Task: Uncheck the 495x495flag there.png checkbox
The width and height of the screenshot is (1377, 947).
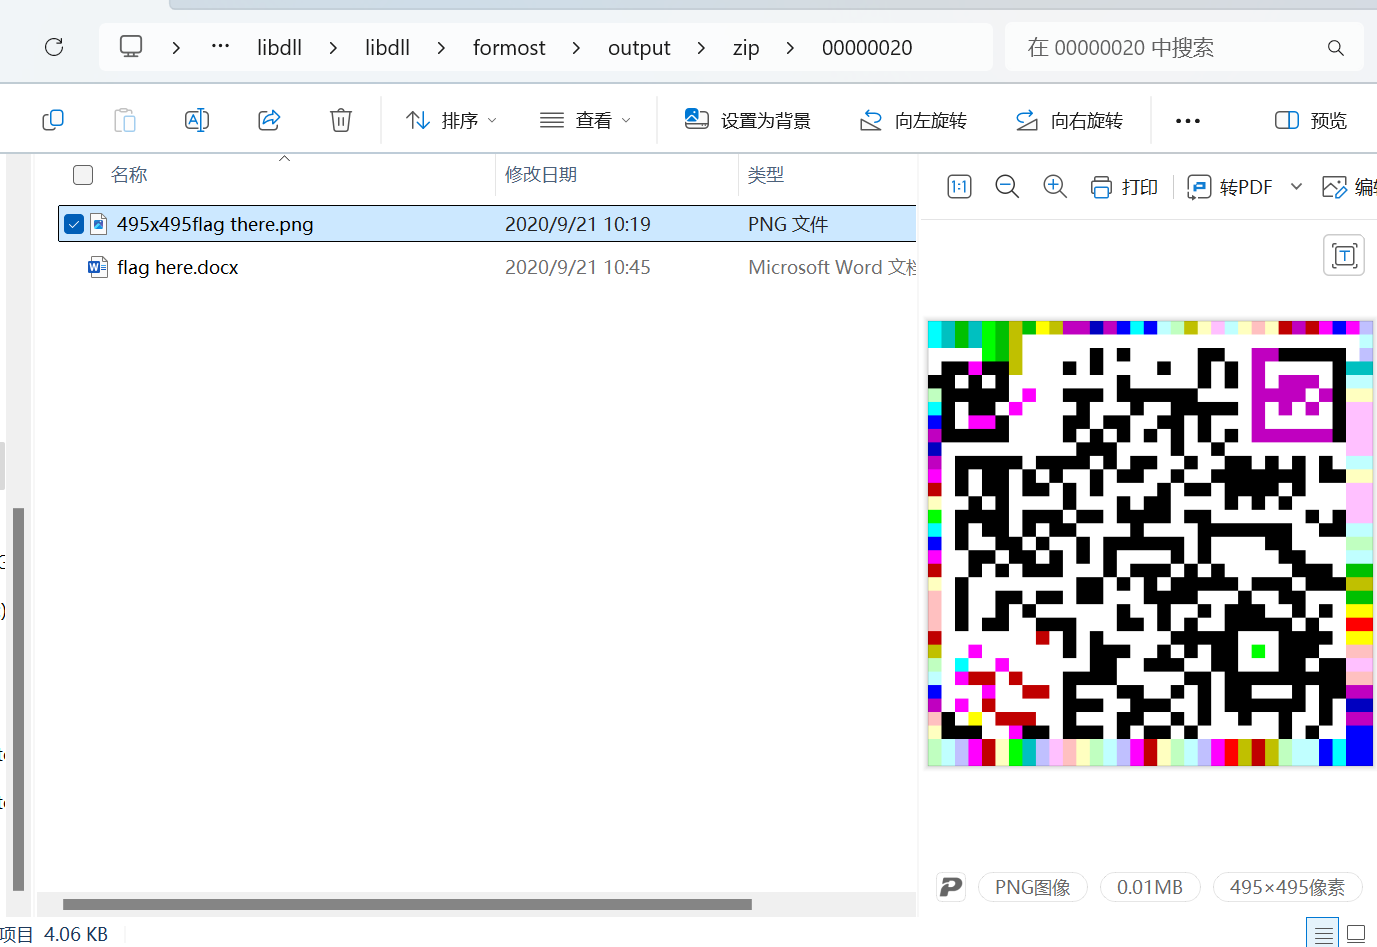Action: [74, 224]
